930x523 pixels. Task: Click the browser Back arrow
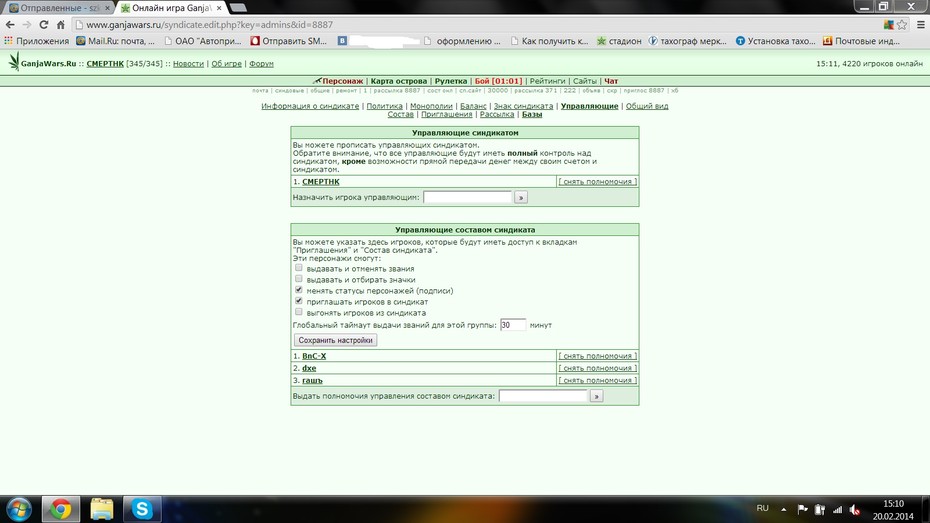point(9,25)
